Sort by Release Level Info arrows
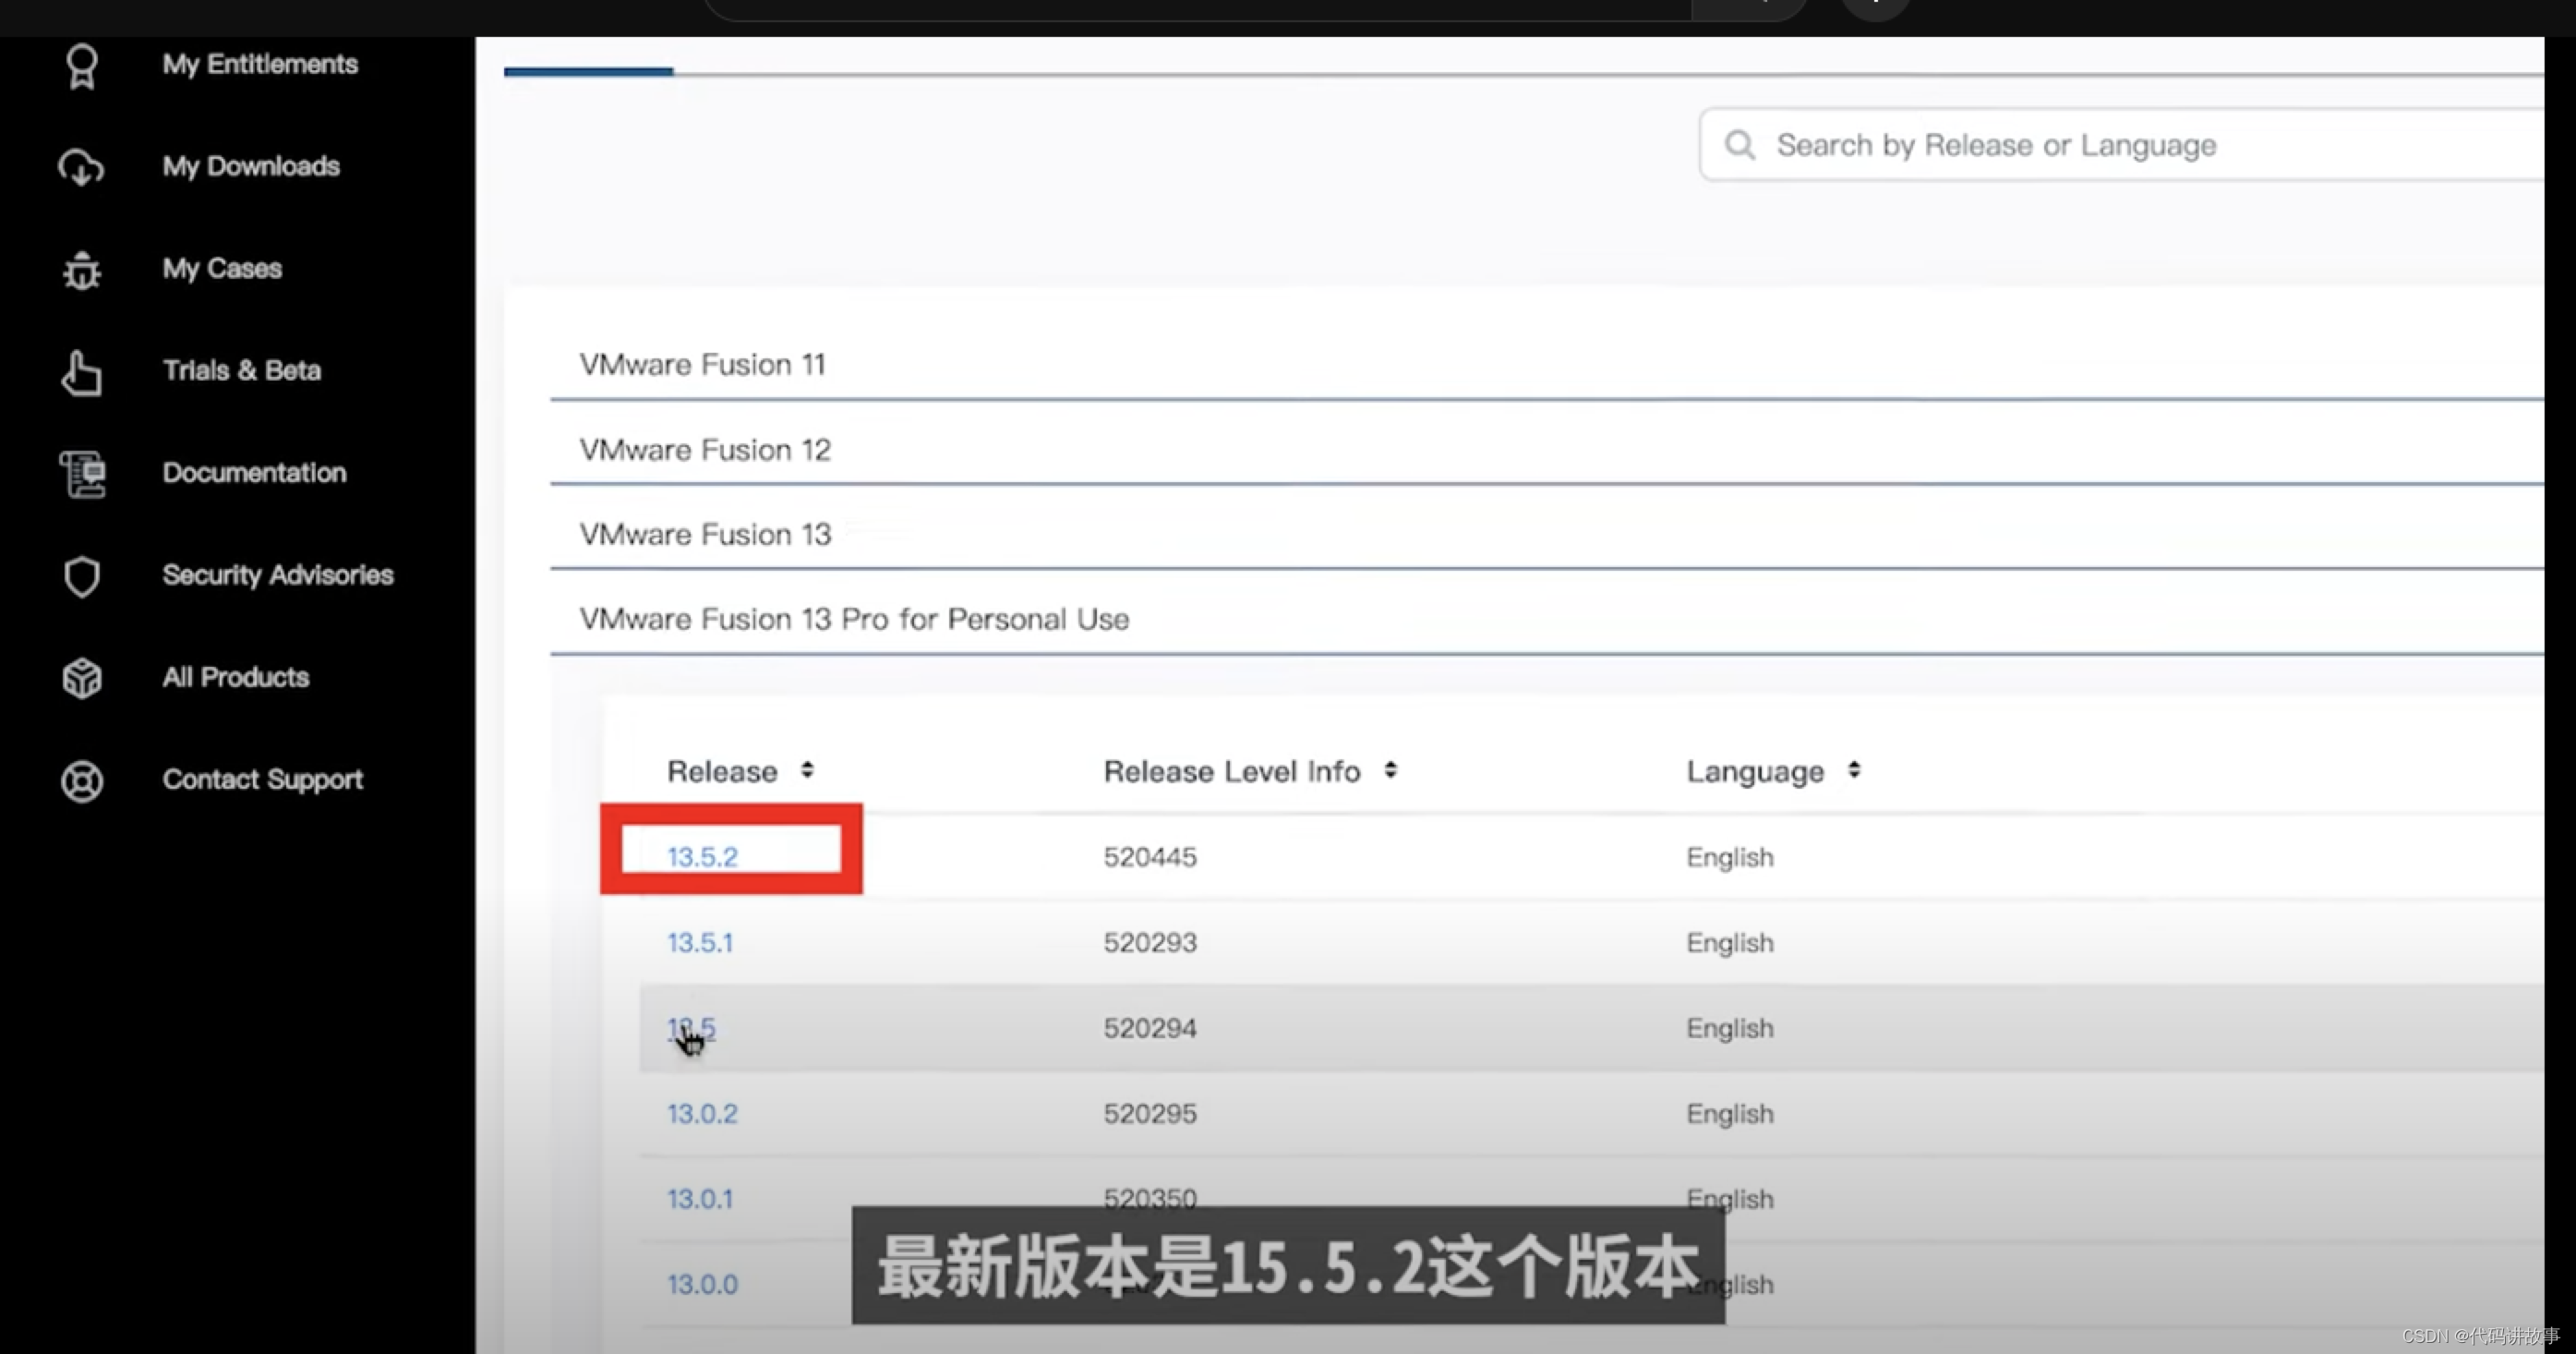This screenshot has width=2576, height=1354. [x=1390, y=770]
